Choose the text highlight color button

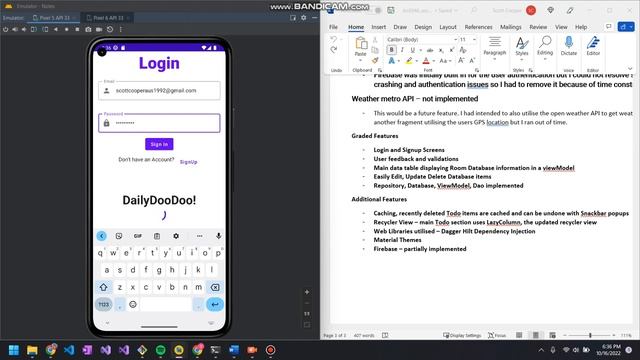point(409,61)
